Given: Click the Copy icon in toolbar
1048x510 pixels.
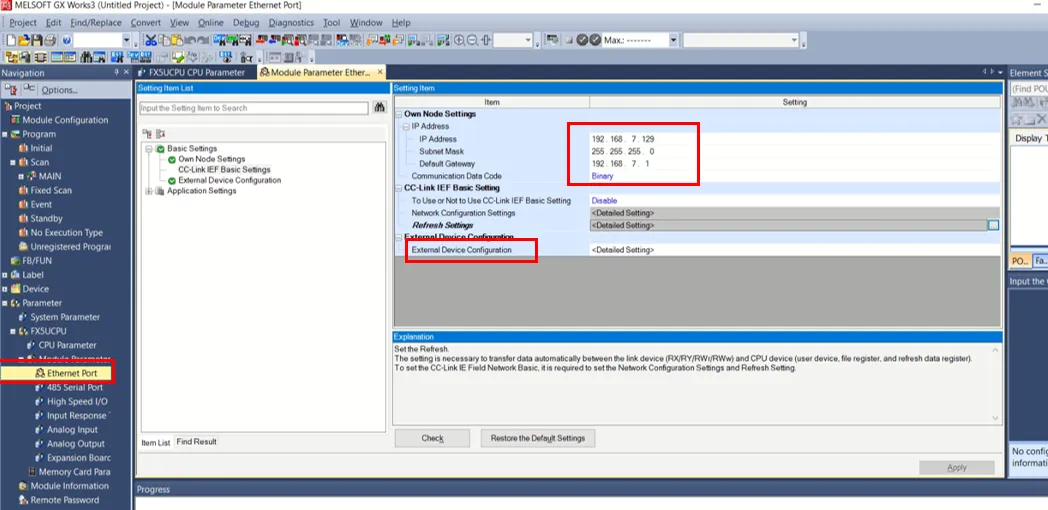Looking at the screenshot, I should click(x=164, y=40).
